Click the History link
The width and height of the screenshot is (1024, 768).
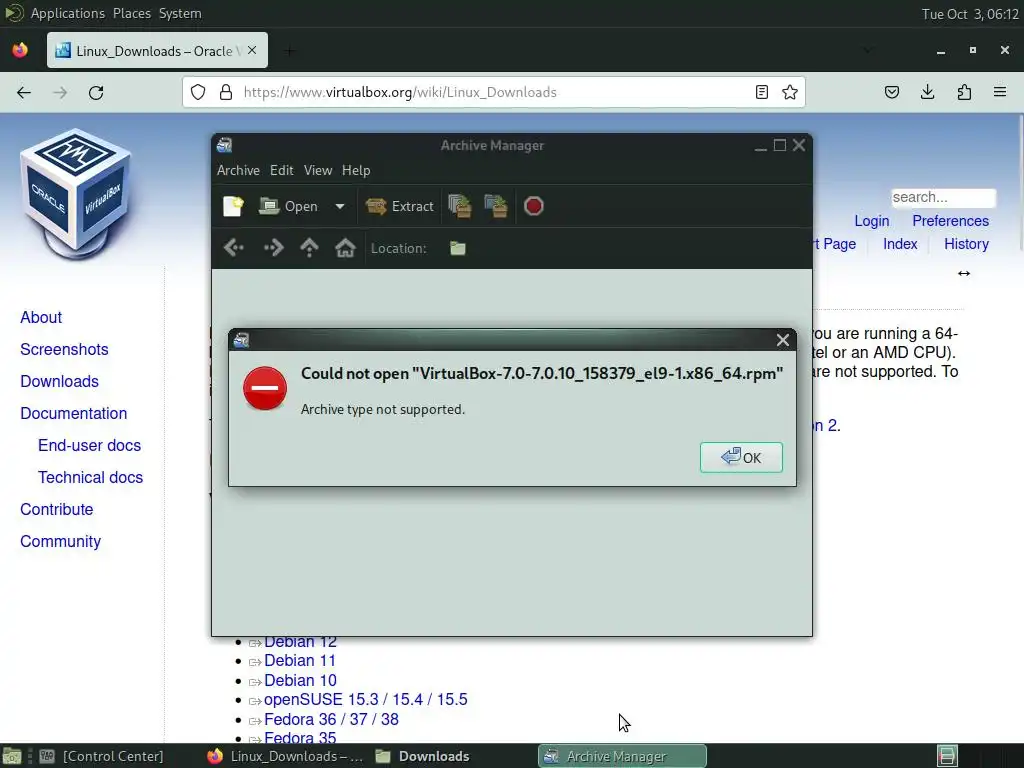pyautogui.click(x=967, y=244)
